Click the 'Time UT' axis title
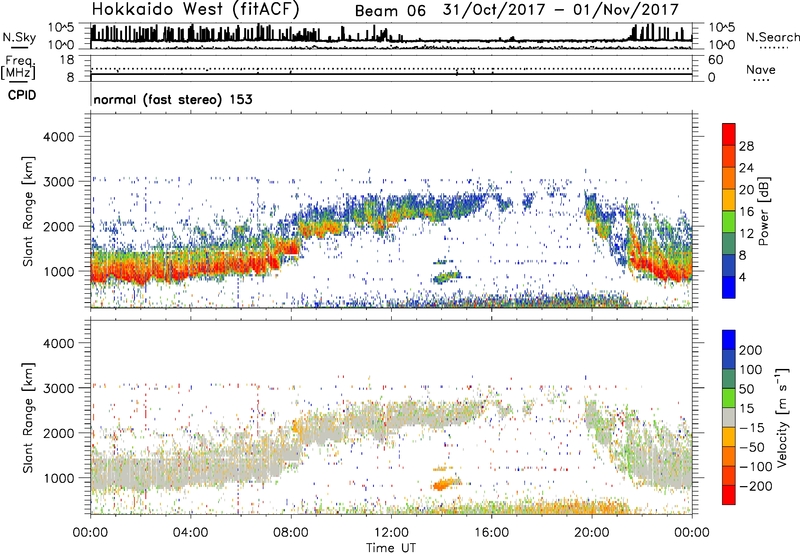 pyautogui.click(x=391, y=548)
